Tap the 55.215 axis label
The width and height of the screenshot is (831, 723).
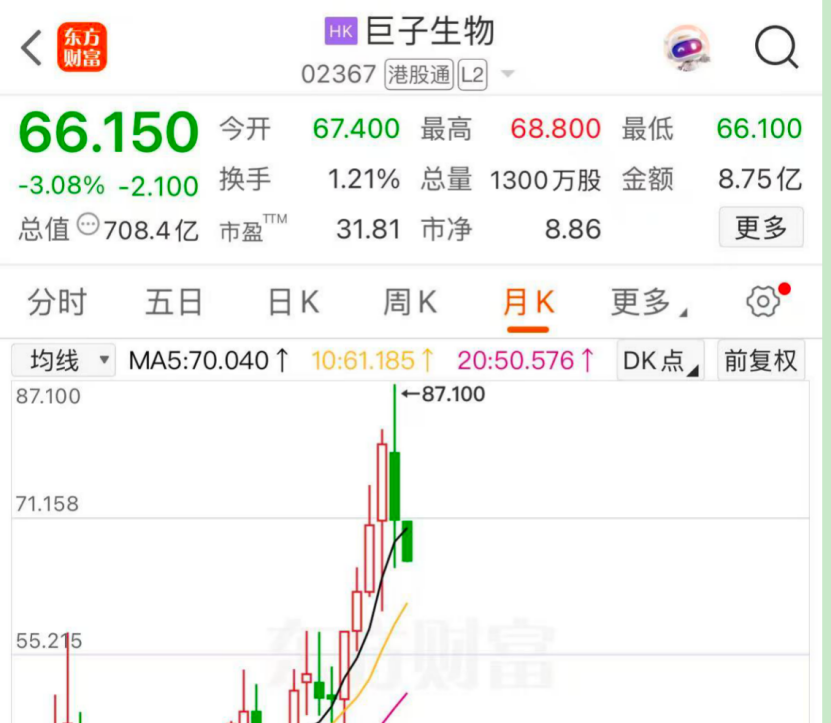pyautogui.click(x=49, y=641)
